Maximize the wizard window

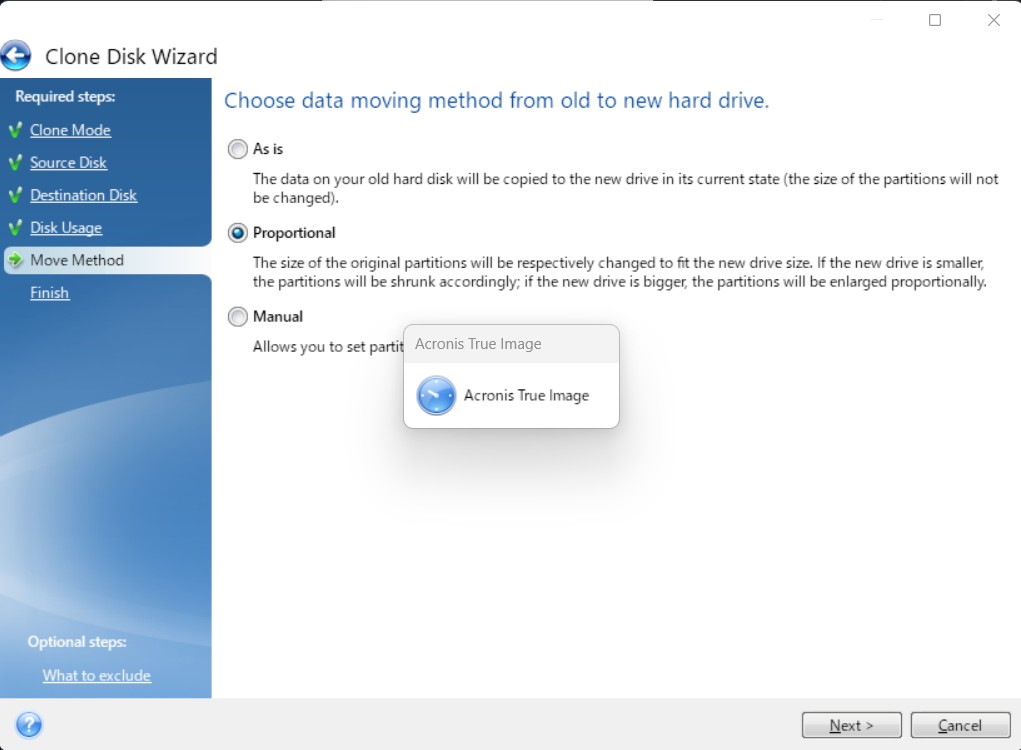(935, 20)
